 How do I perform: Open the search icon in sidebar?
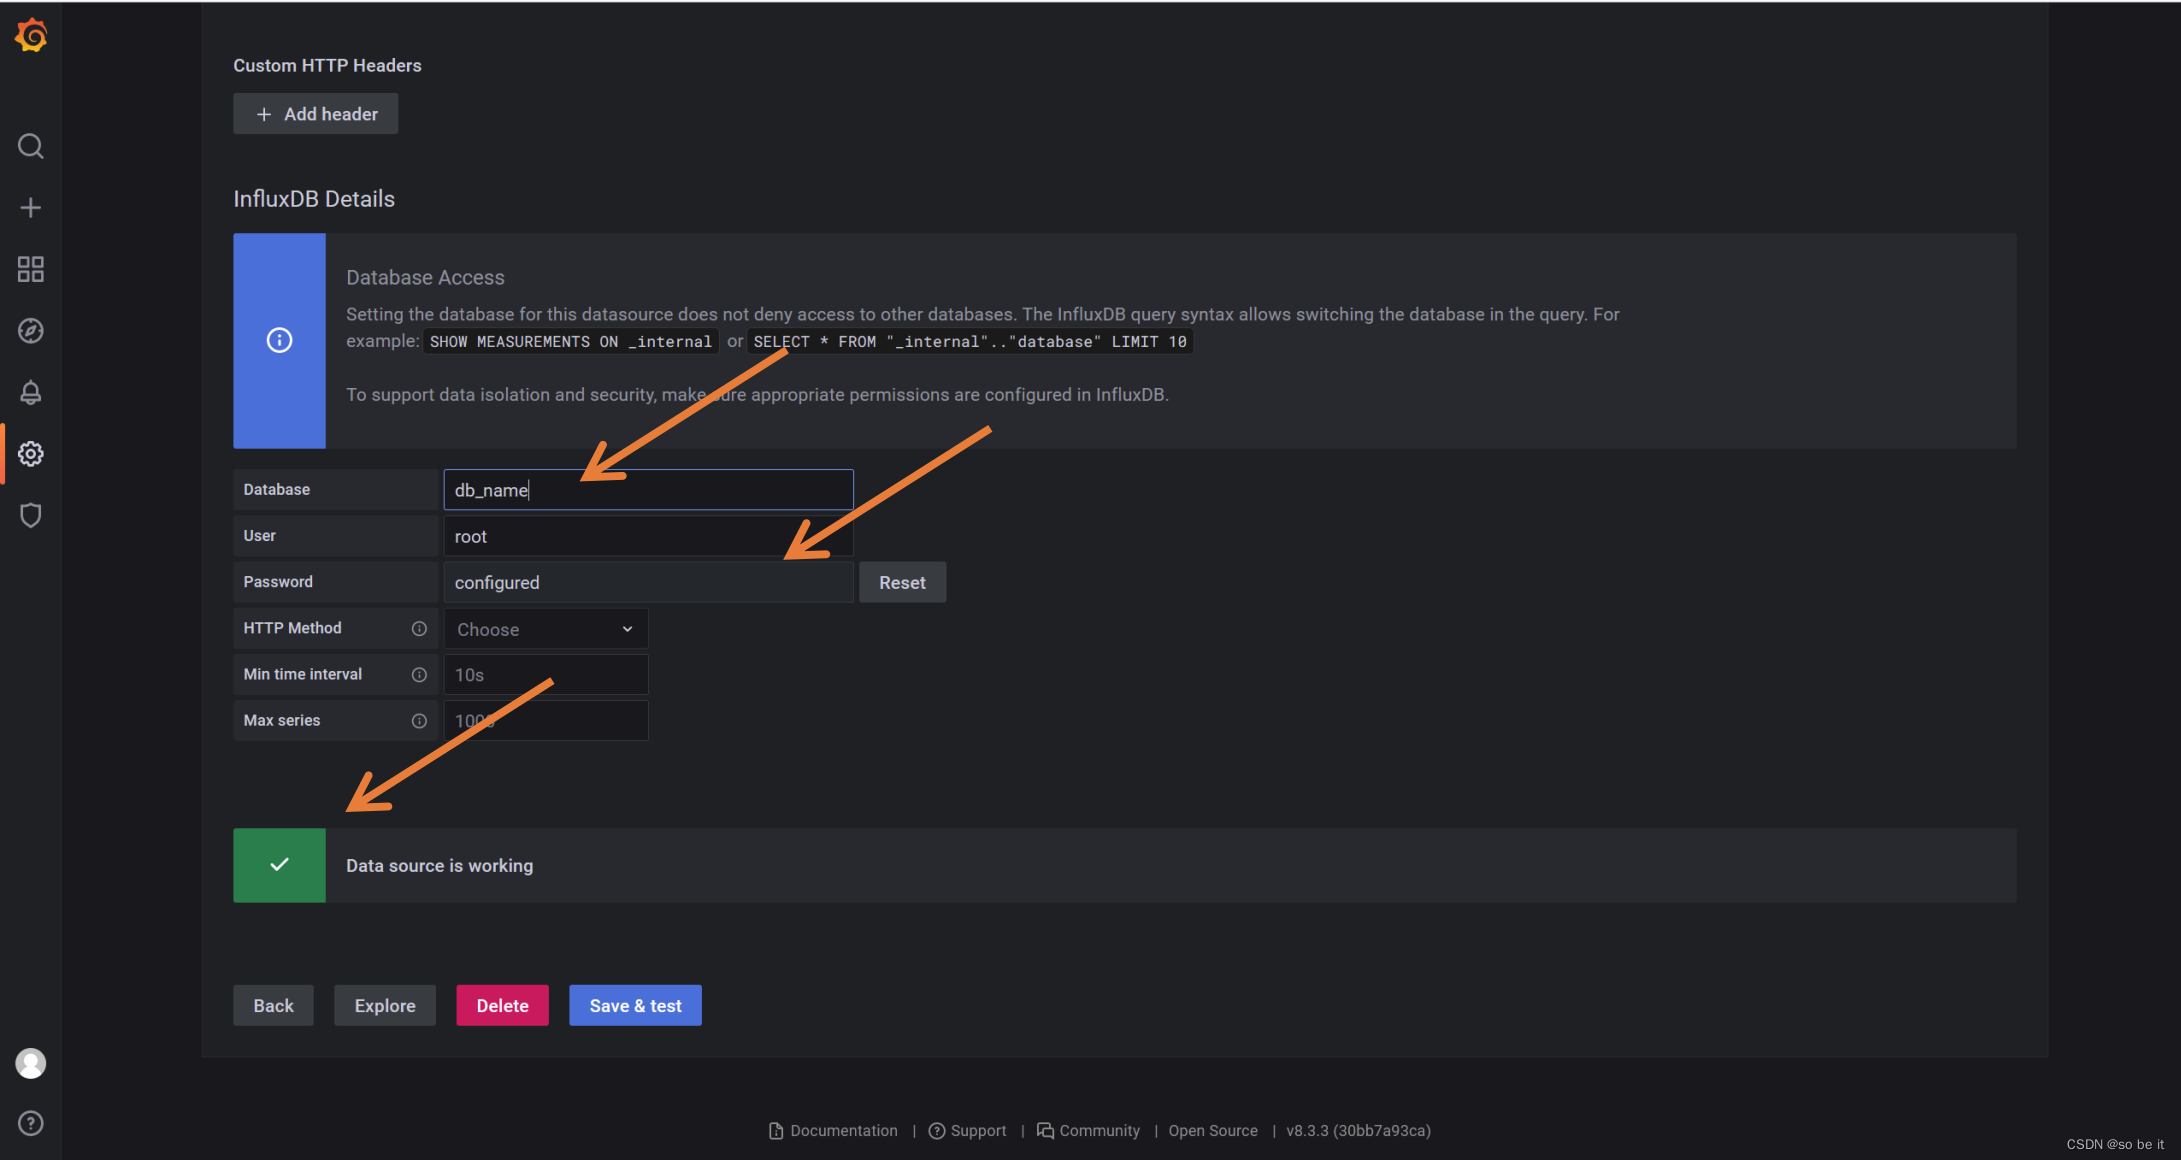[x=31, y=146]
